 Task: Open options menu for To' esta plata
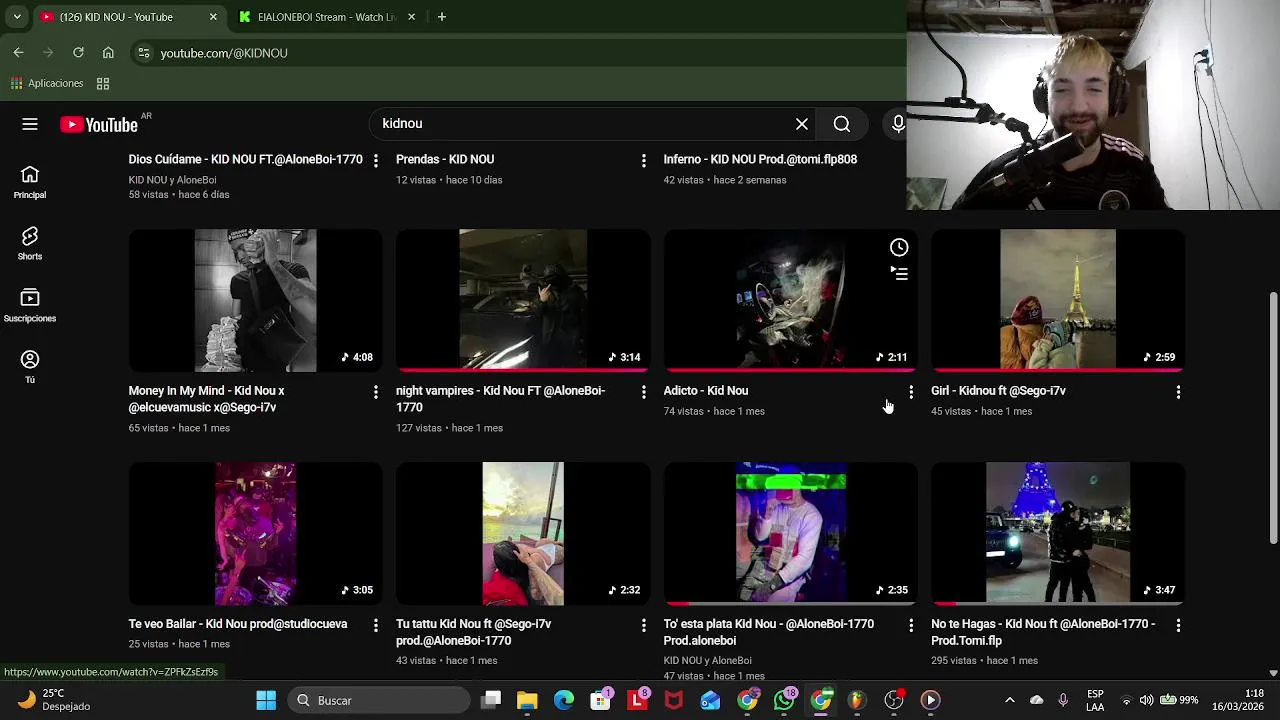point(911,625)
